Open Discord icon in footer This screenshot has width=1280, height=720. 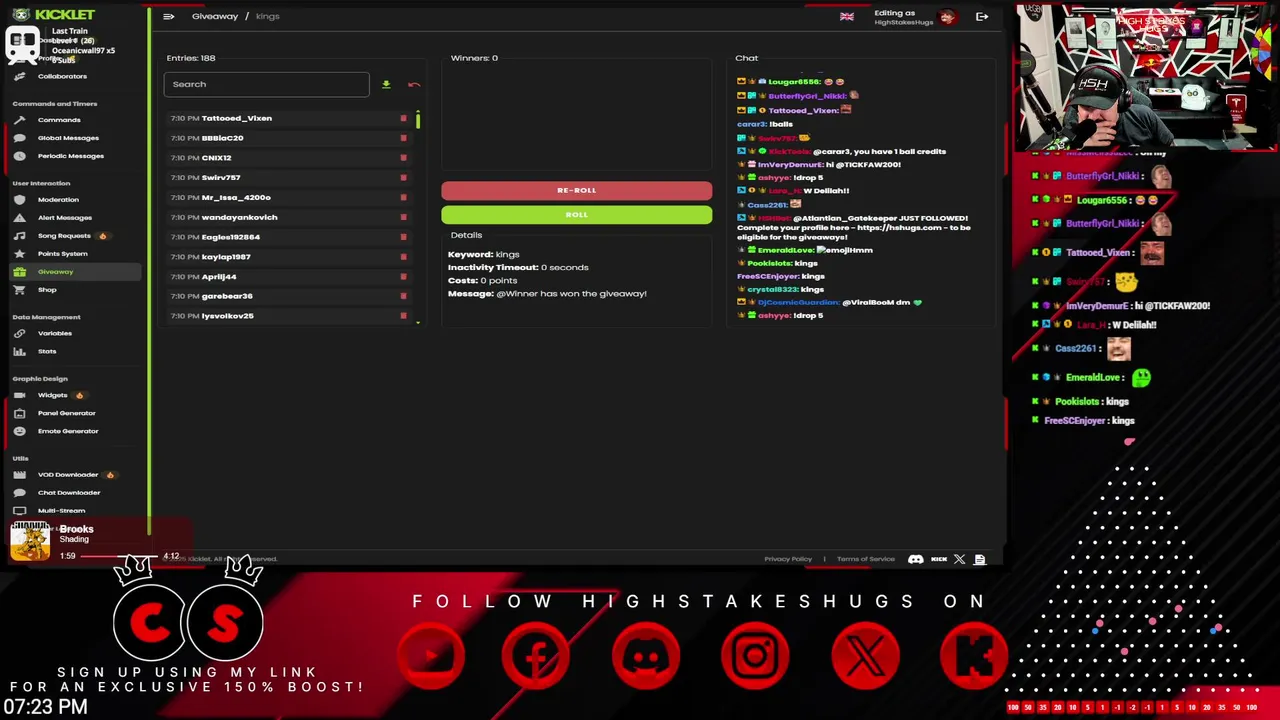point(916,559)
